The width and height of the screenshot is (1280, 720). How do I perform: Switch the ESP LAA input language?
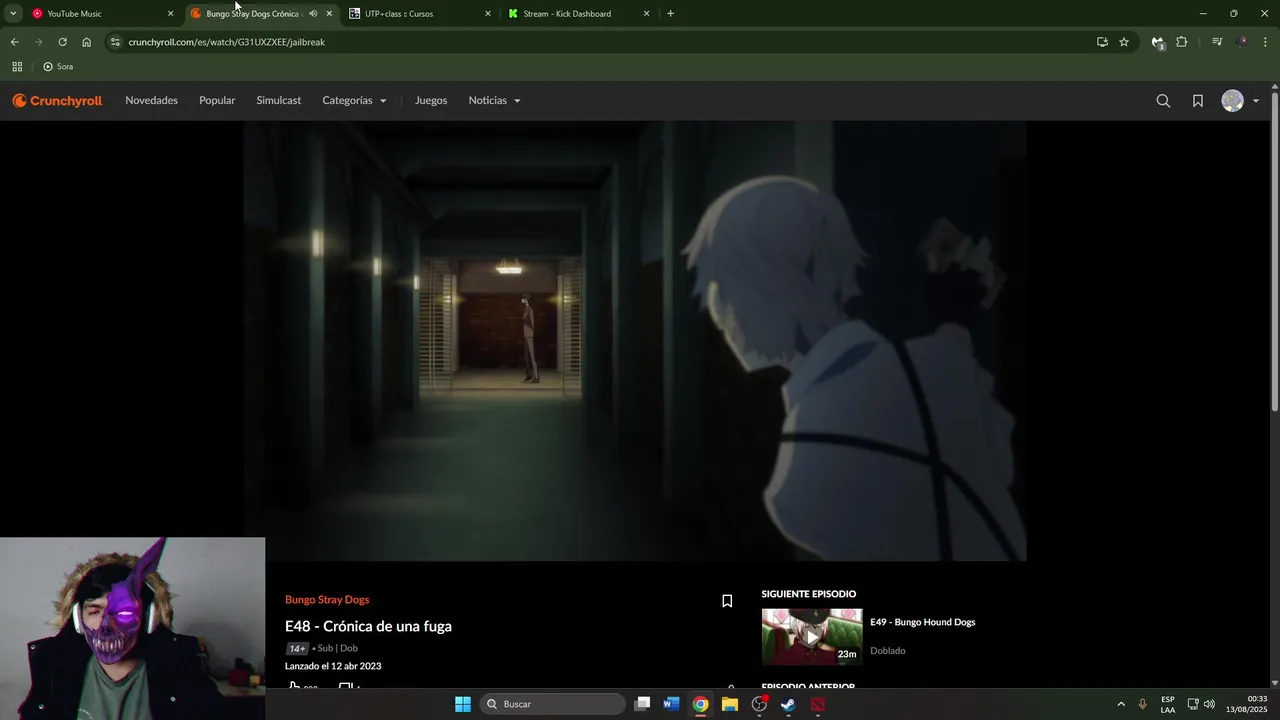point(1168,704)
